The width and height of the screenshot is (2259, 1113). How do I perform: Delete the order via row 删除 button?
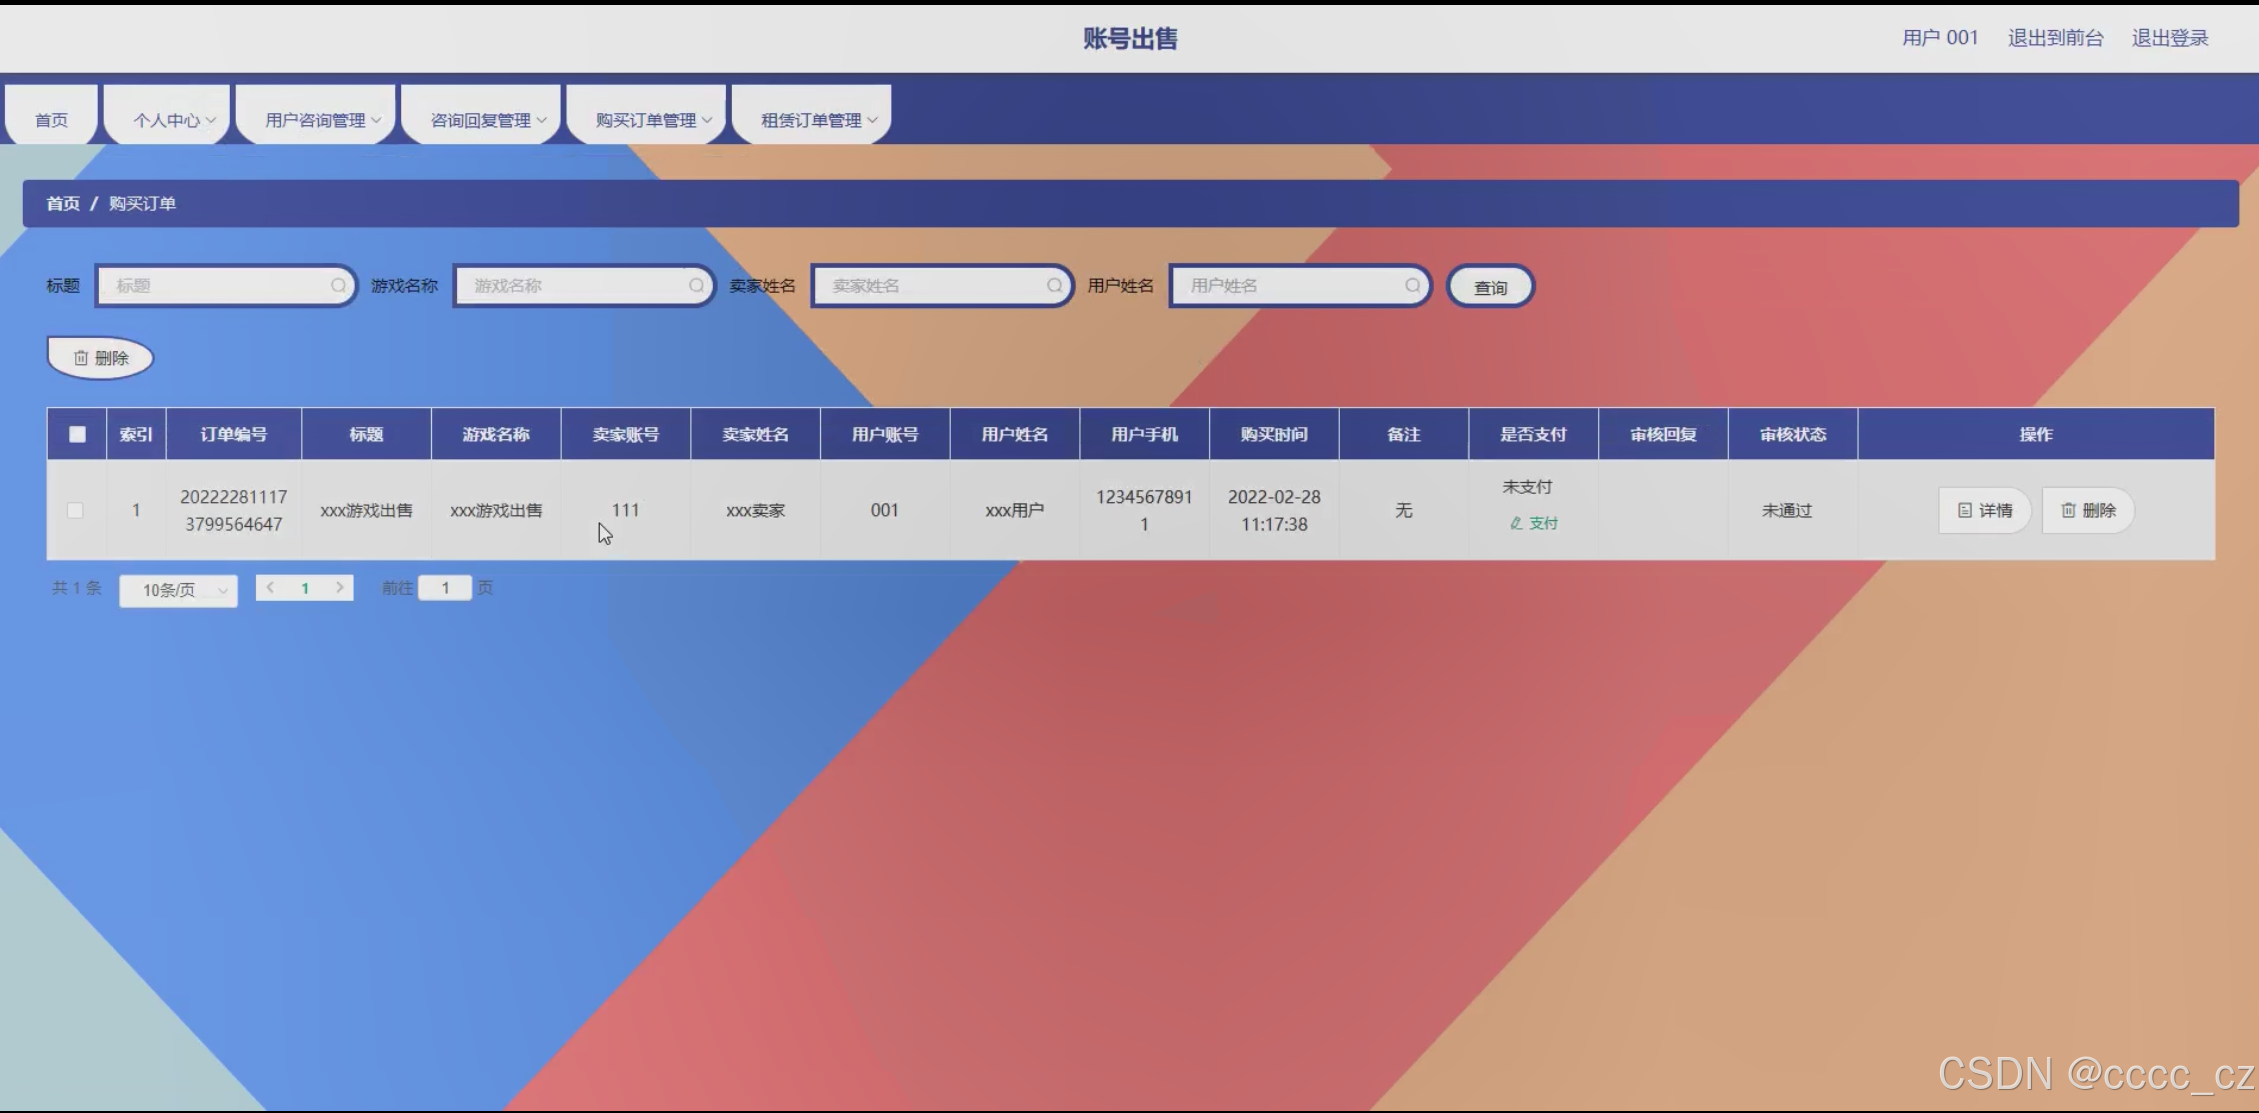2088,510
